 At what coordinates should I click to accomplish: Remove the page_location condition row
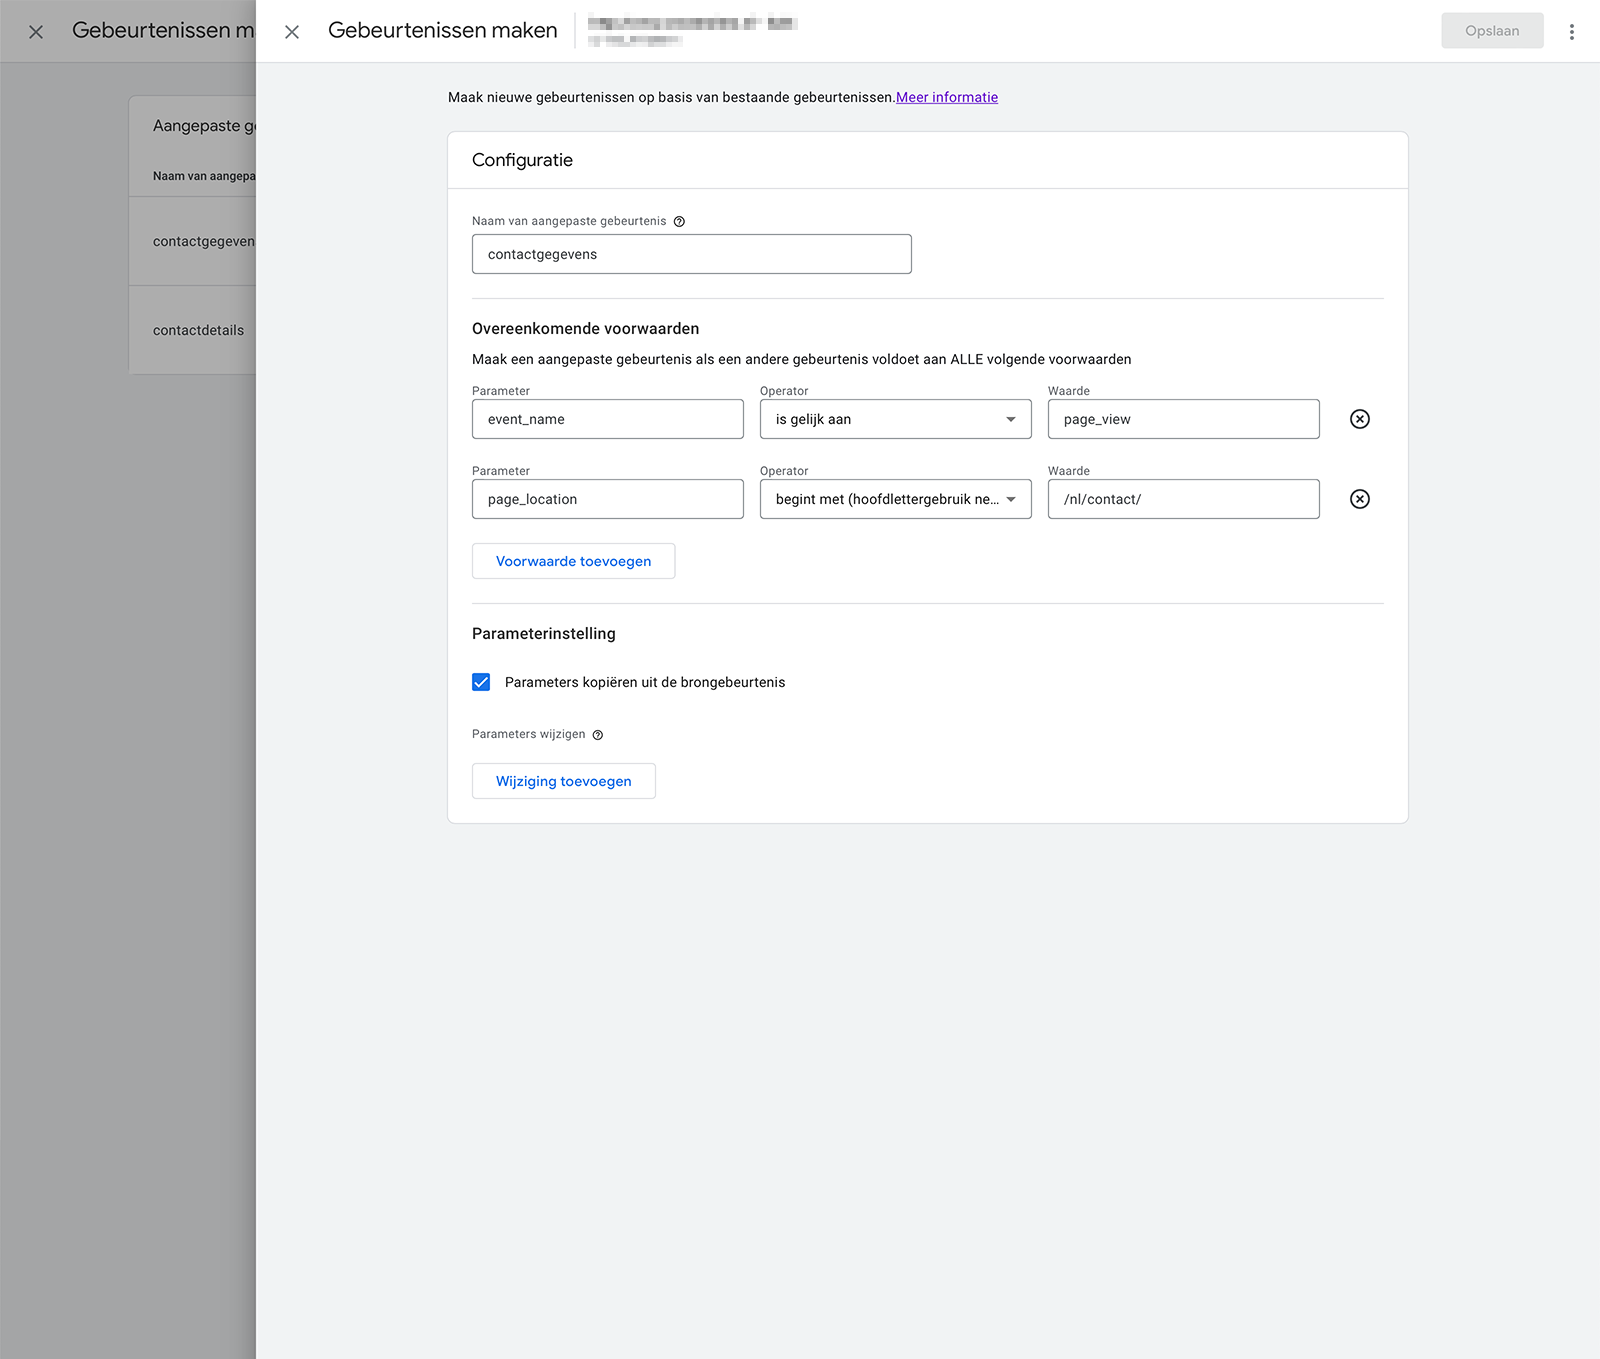point(1360,499)
